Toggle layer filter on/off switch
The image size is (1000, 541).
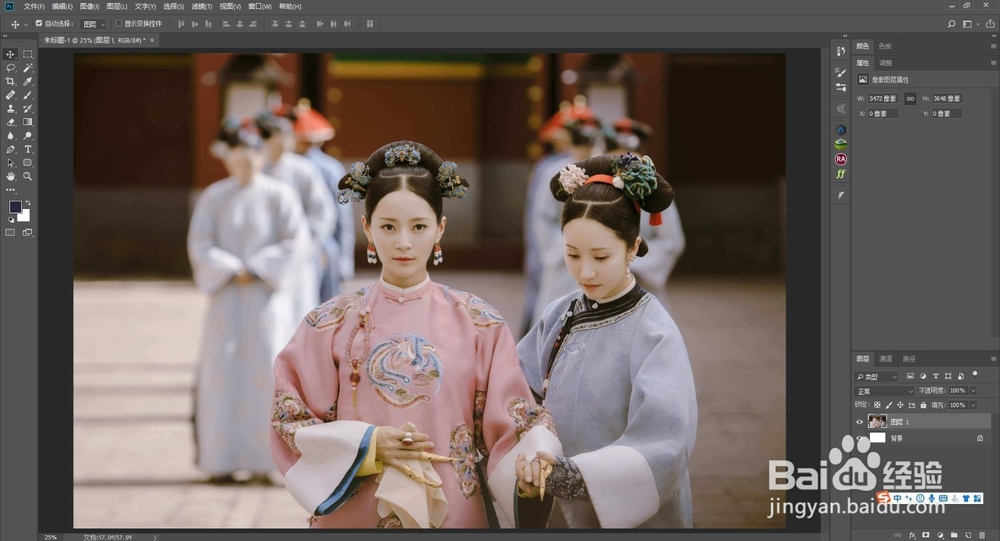[x=975, y=375]
